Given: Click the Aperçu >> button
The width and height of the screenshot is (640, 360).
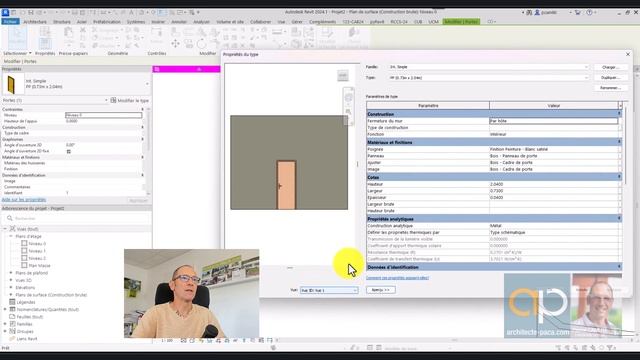Looking at the screenshot, I should click(380, 290).
